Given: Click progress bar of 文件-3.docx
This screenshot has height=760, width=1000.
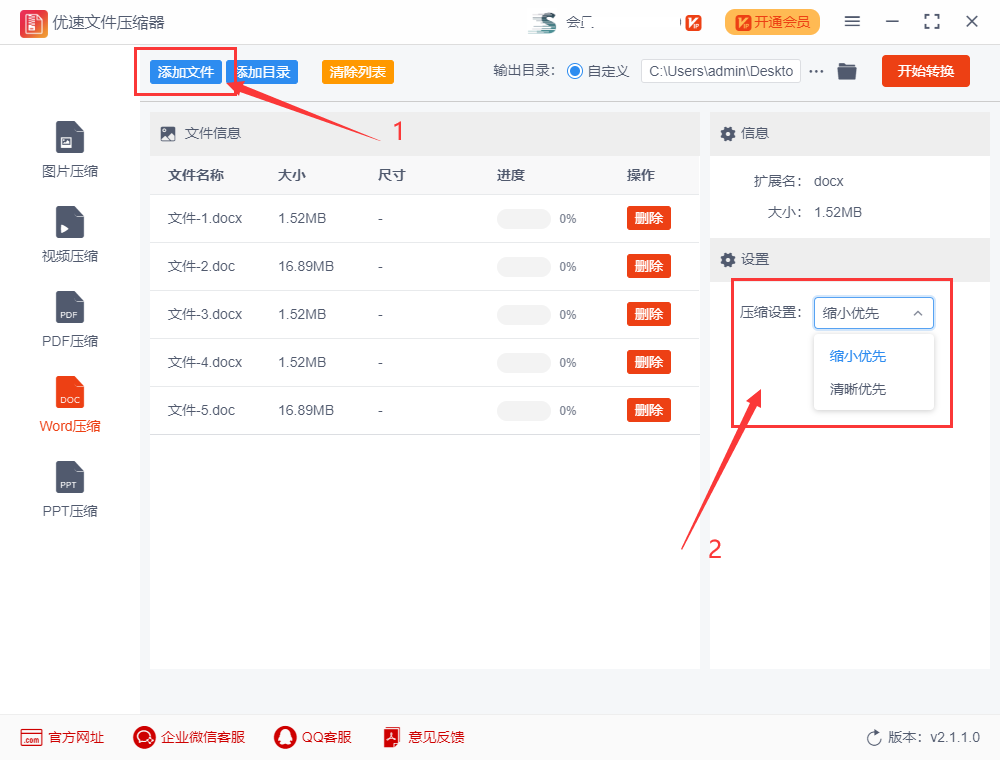Looking at the screenshot, I should (524, 314).
